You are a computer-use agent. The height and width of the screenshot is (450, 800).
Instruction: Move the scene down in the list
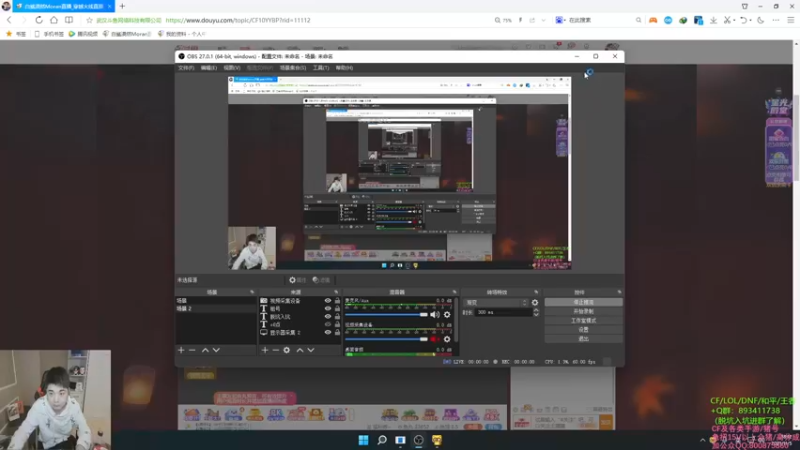216,350
